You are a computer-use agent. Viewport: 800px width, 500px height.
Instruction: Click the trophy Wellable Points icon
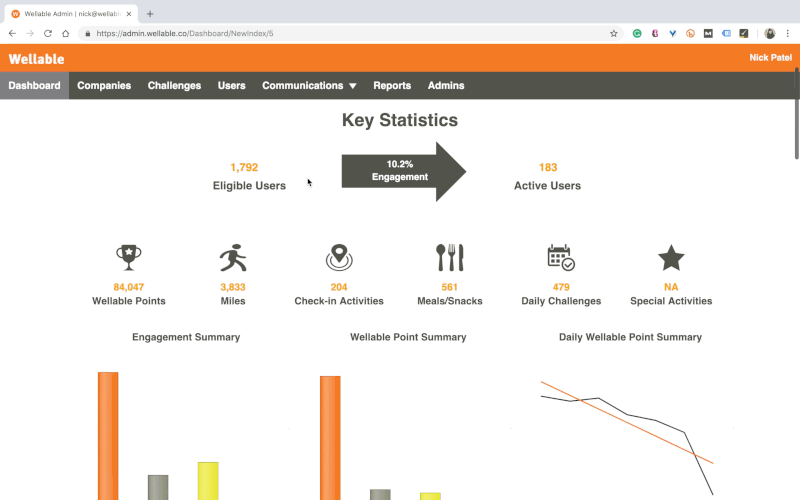click(129, 258)
